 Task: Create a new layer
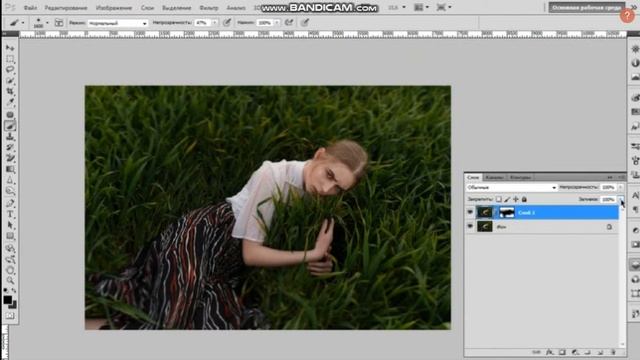coord(600,352)
